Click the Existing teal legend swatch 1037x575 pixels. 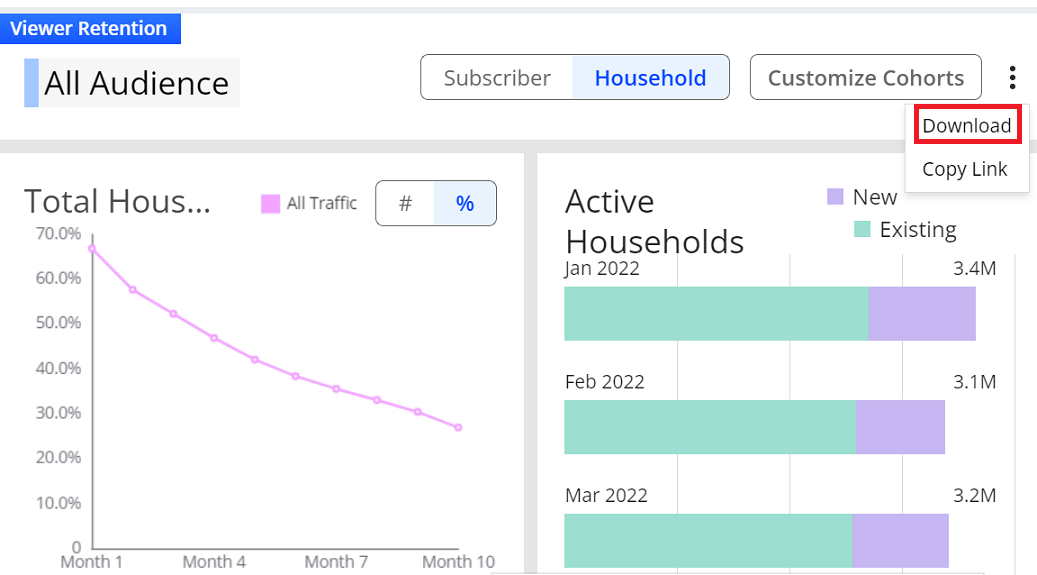(862, 229)
